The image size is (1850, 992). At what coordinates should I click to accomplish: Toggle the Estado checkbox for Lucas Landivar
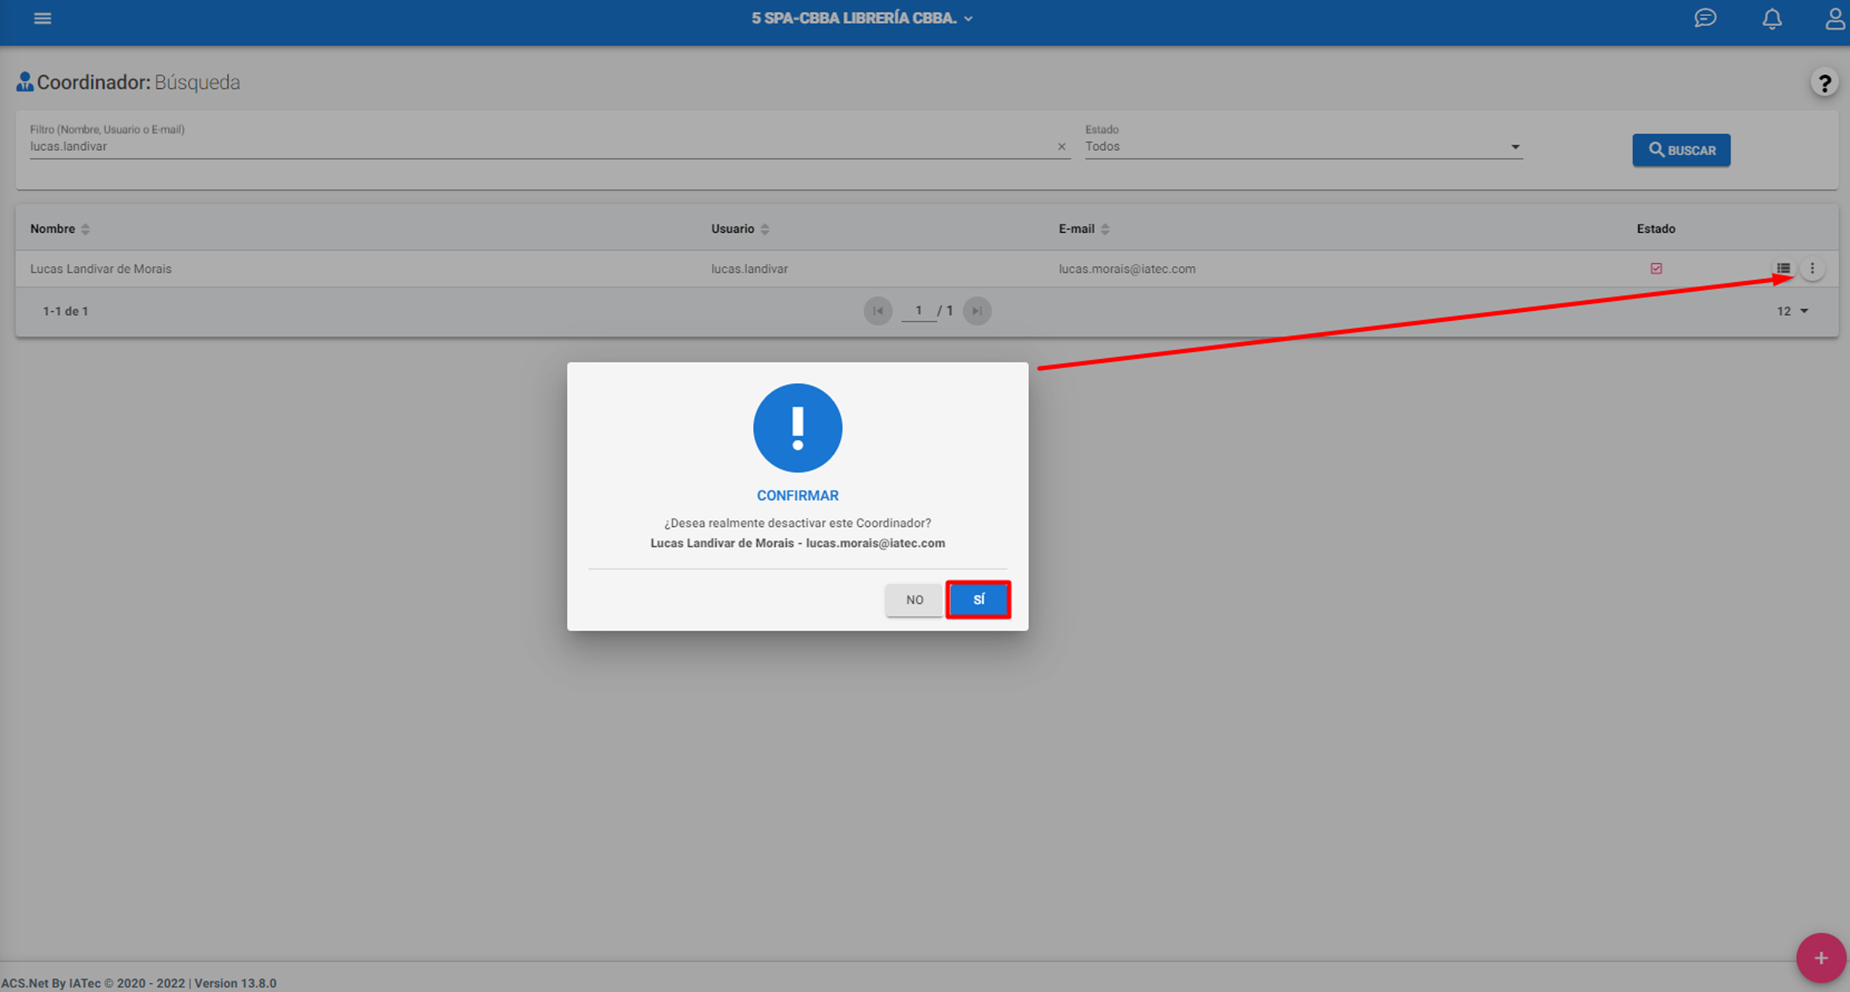(x=1656, y=268)
